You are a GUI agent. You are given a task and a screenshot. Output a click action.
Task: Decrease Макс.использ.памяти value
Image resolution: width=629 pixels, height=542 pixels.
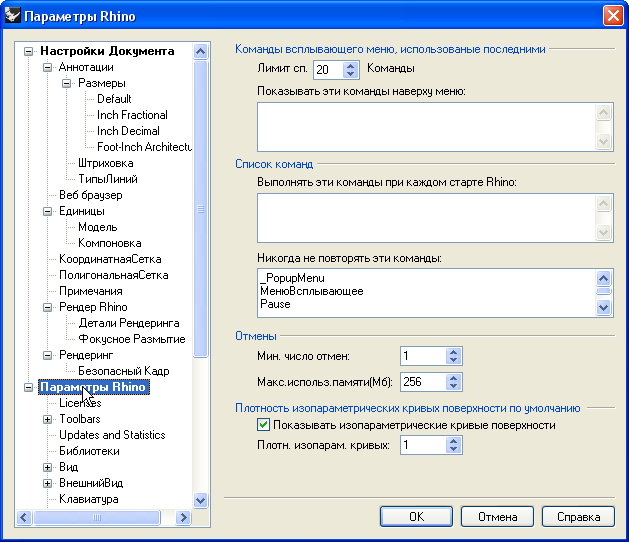point(453,386)
